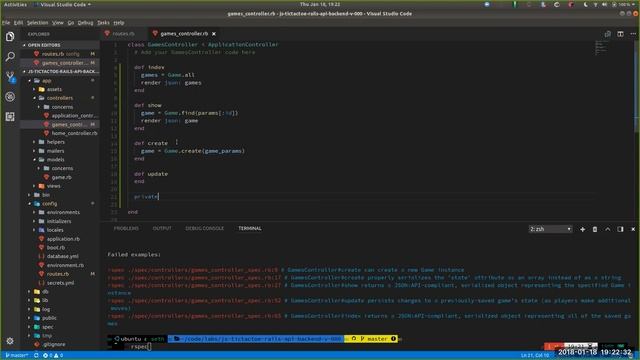Move the panel with the panel position icon
The image size is (640, 360).
[x=620, y=229]
